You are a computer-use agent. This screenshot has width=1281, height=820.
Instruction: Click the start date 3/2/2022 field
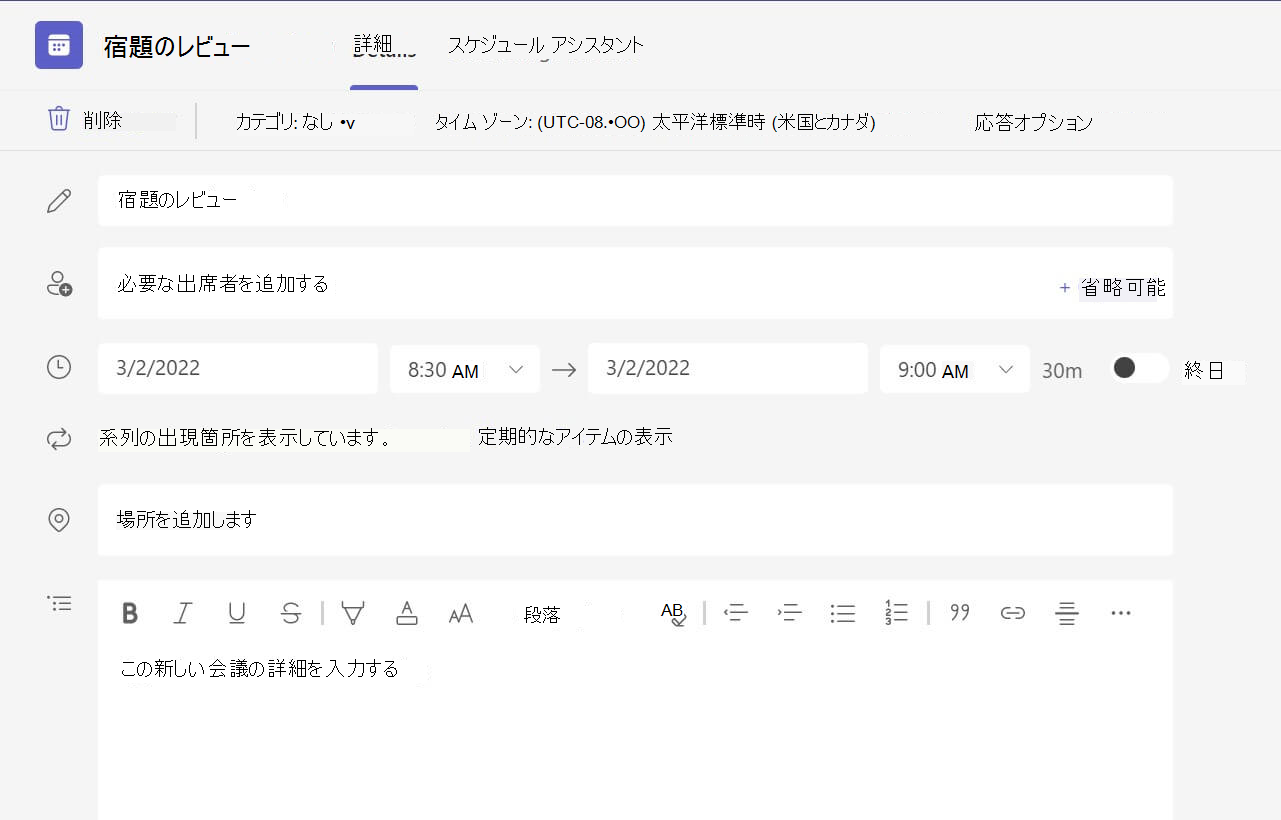click(x=238, y=368)
